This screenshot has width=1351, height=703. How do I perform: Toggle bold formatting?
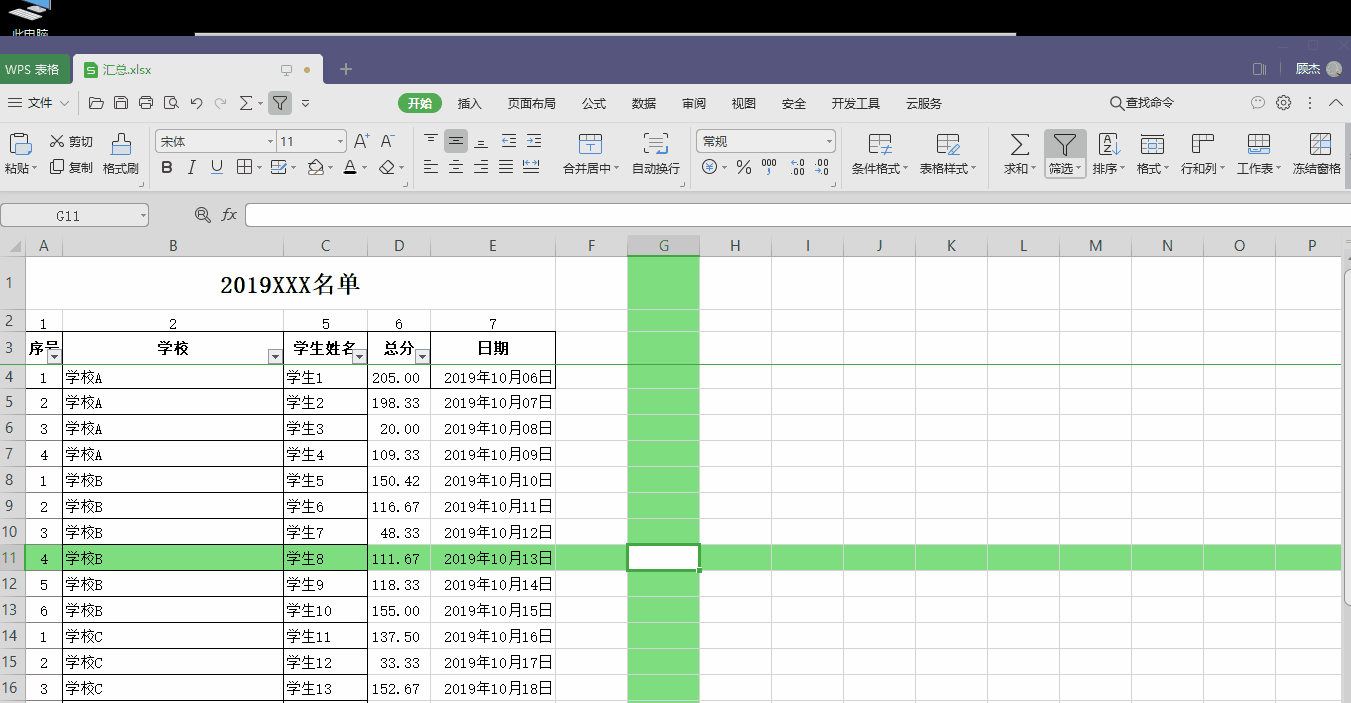coord(167,168)
